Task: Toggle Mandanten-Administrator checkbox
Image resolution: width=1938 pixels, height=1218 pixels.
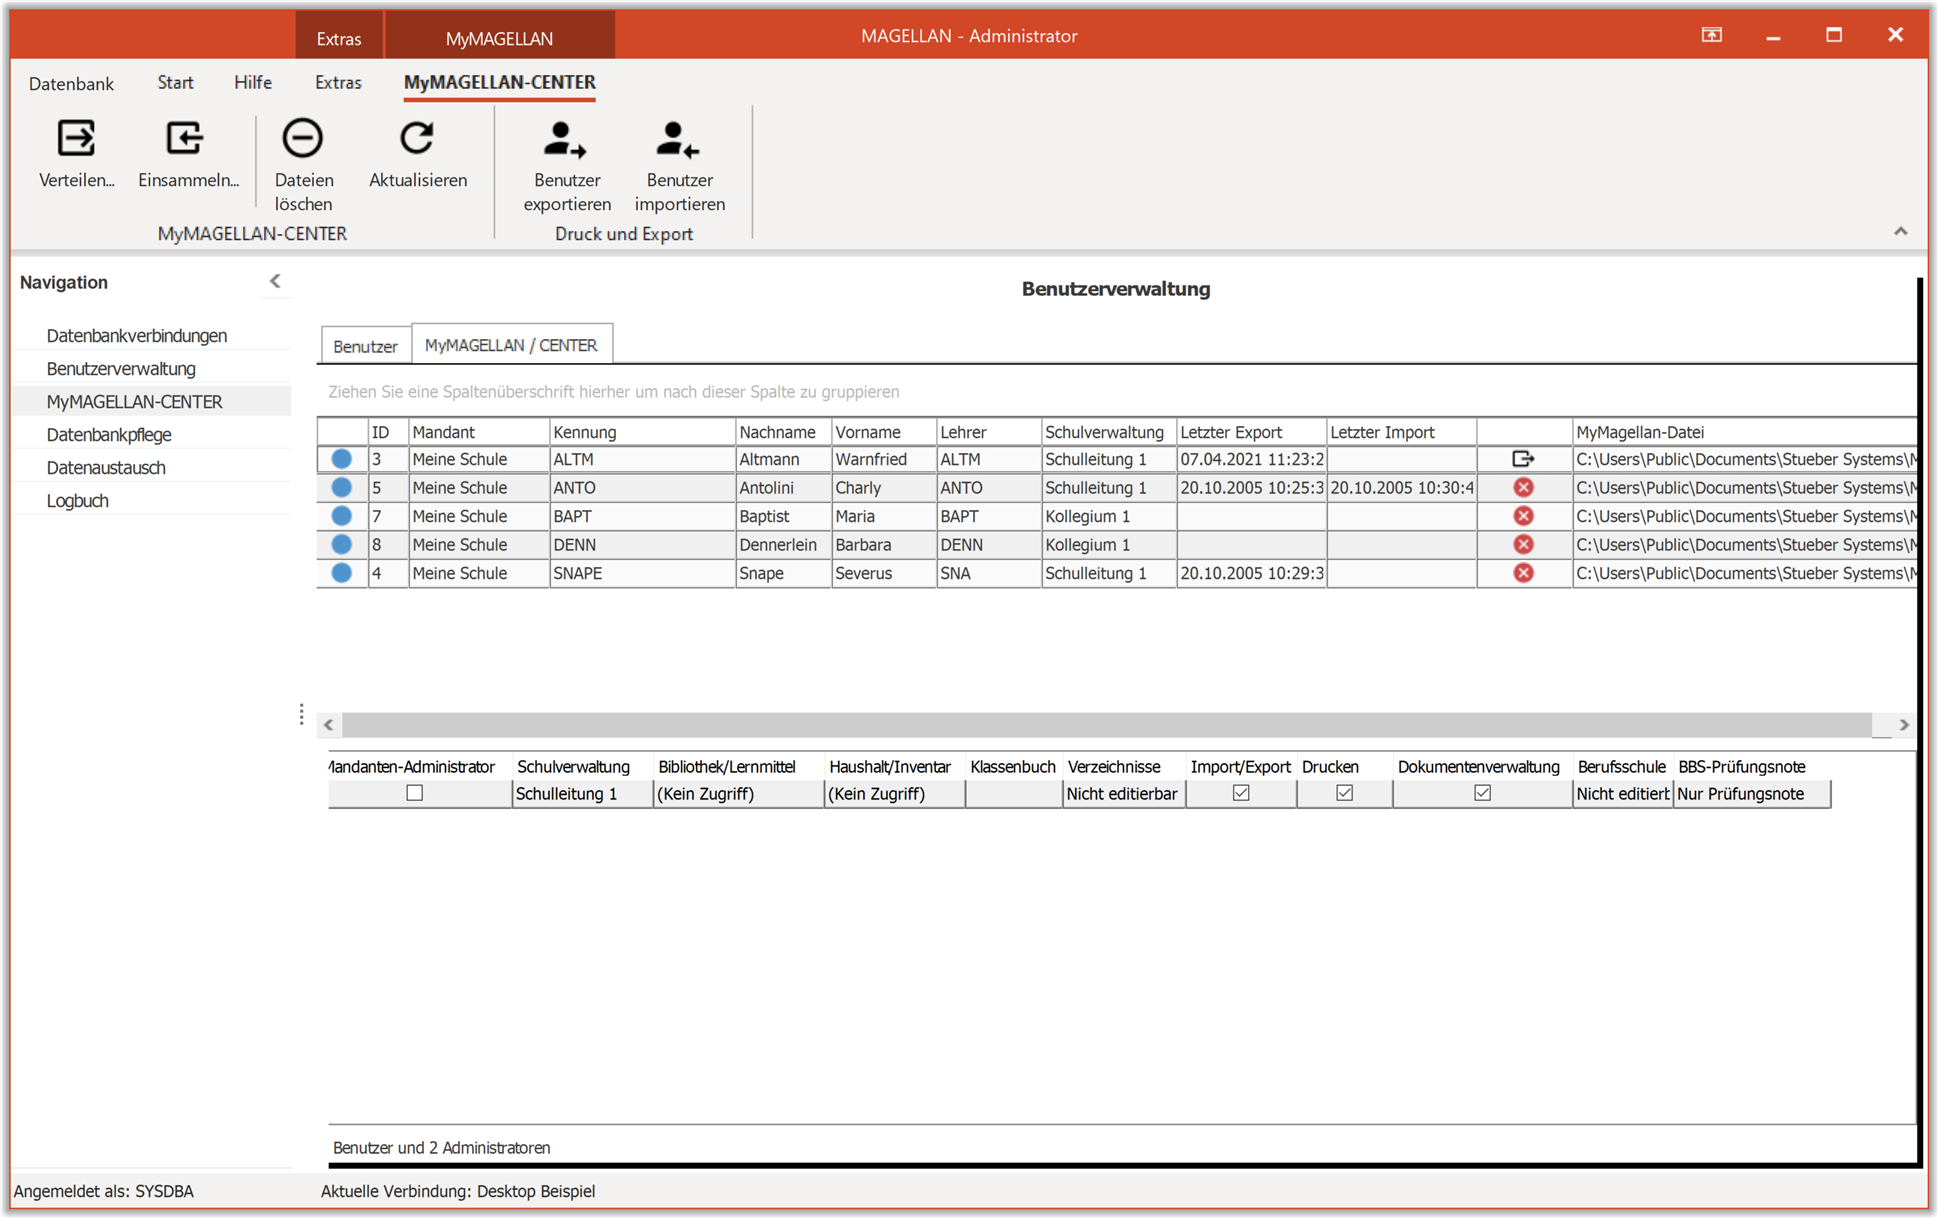Action: pos(414,794)
